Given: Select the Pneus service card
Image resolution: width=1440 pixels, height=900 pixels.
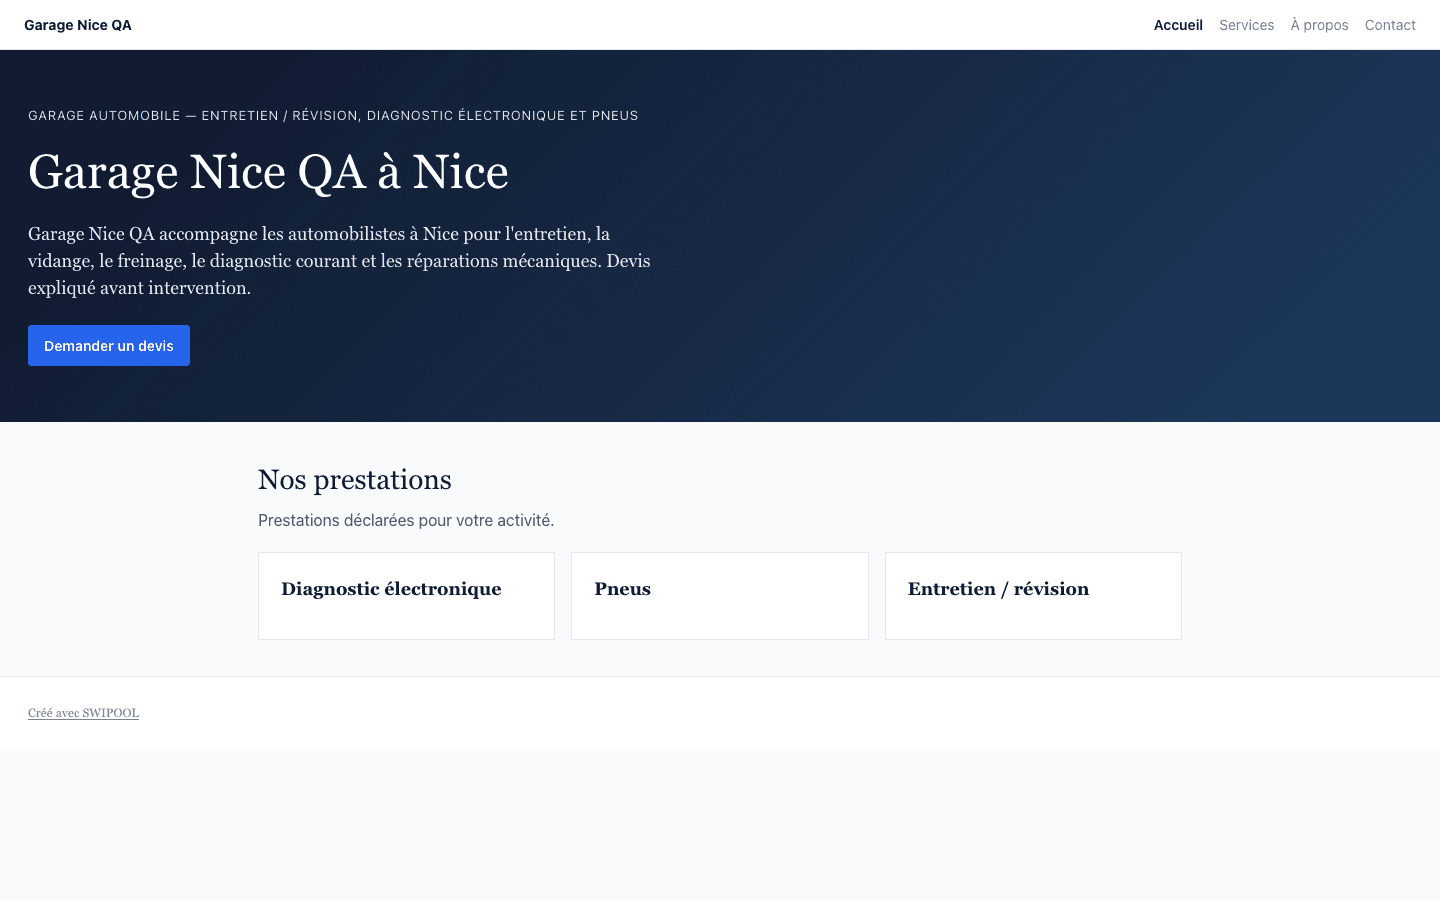Looking at the screenshot, I should [x=720, y=596].
